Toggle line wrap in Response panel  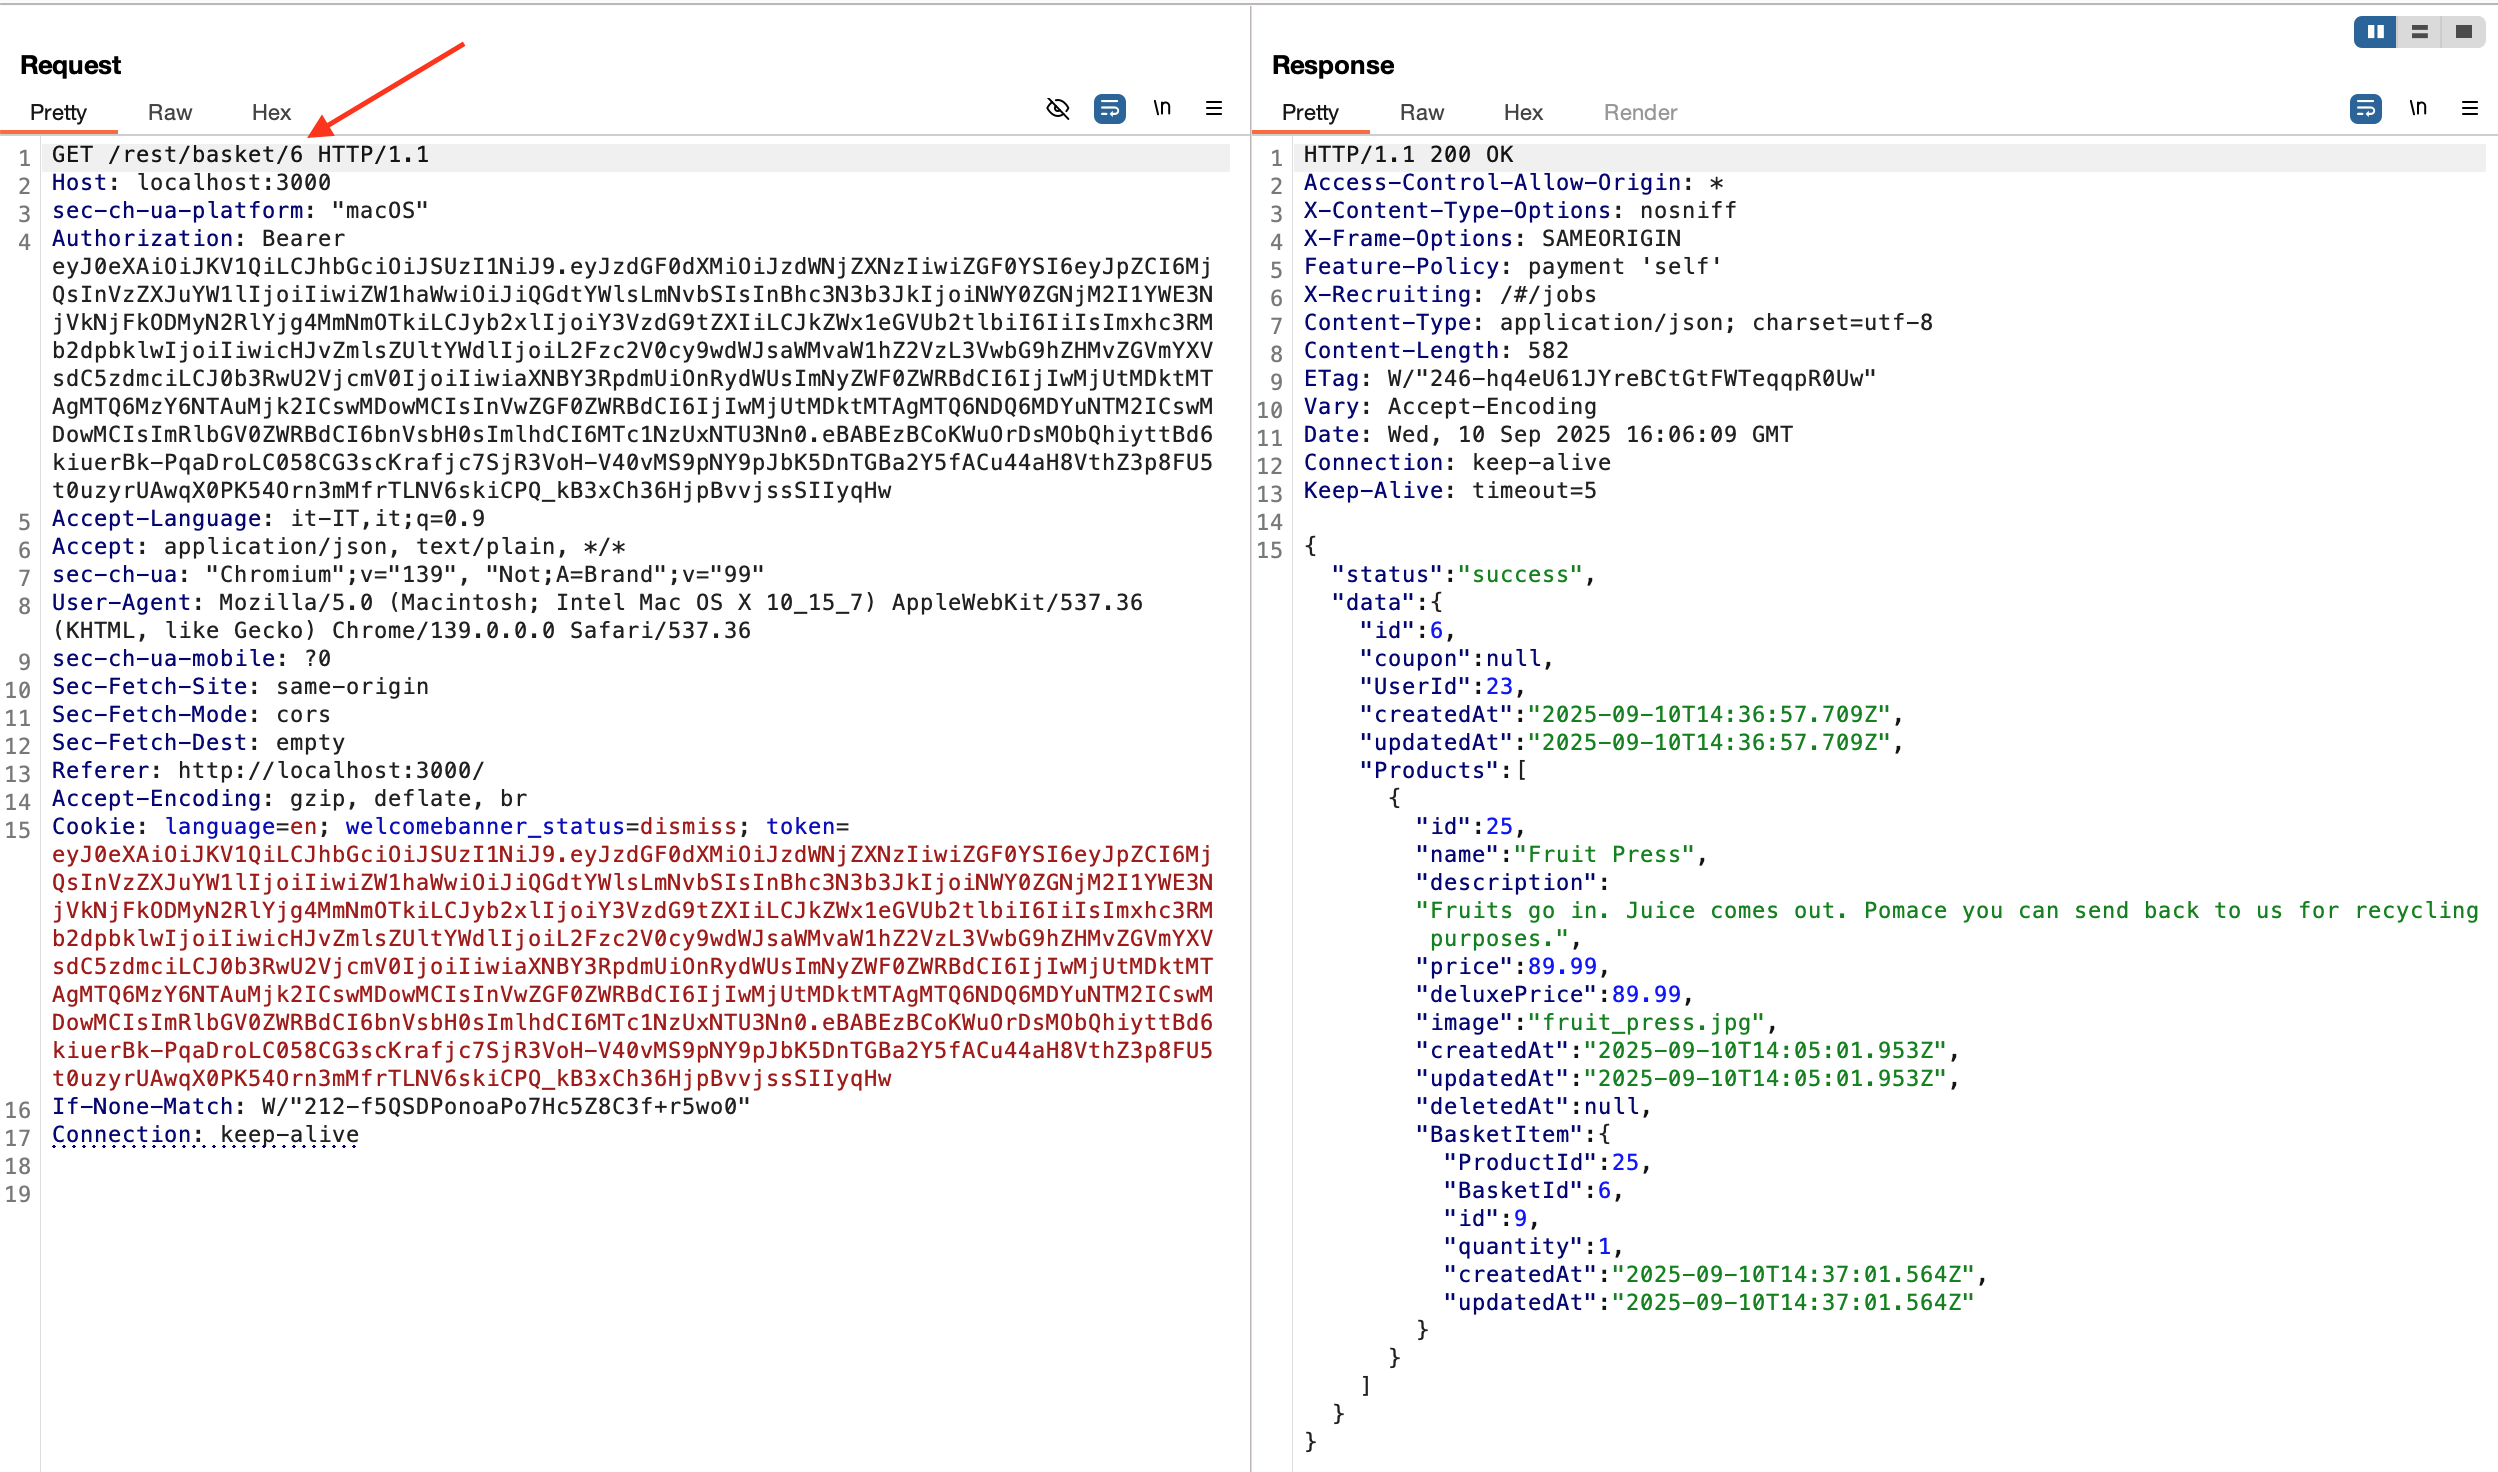click(x=2365, y=108)
